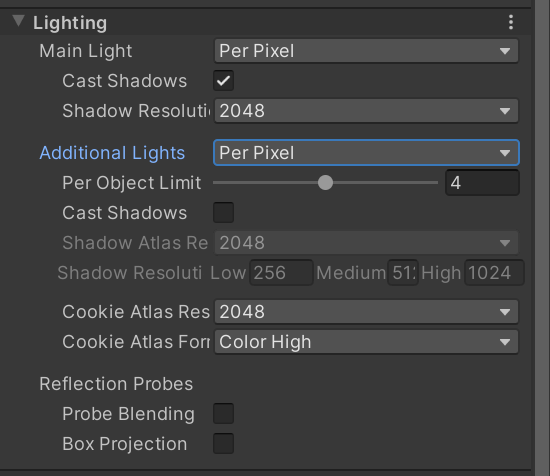Screen dimensions: 550x476
Task: Click the Cookie Atlas Res label
Action: point(136,312)
